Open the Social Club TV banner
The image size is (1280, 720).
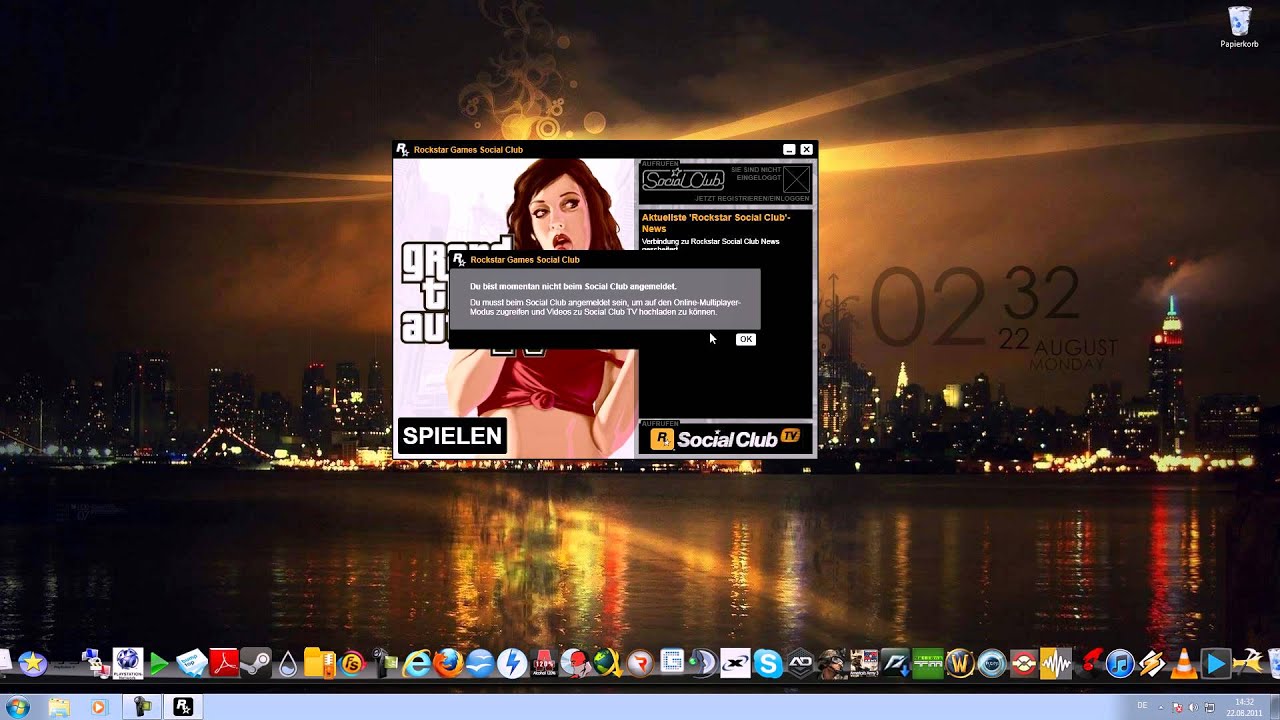725,438
